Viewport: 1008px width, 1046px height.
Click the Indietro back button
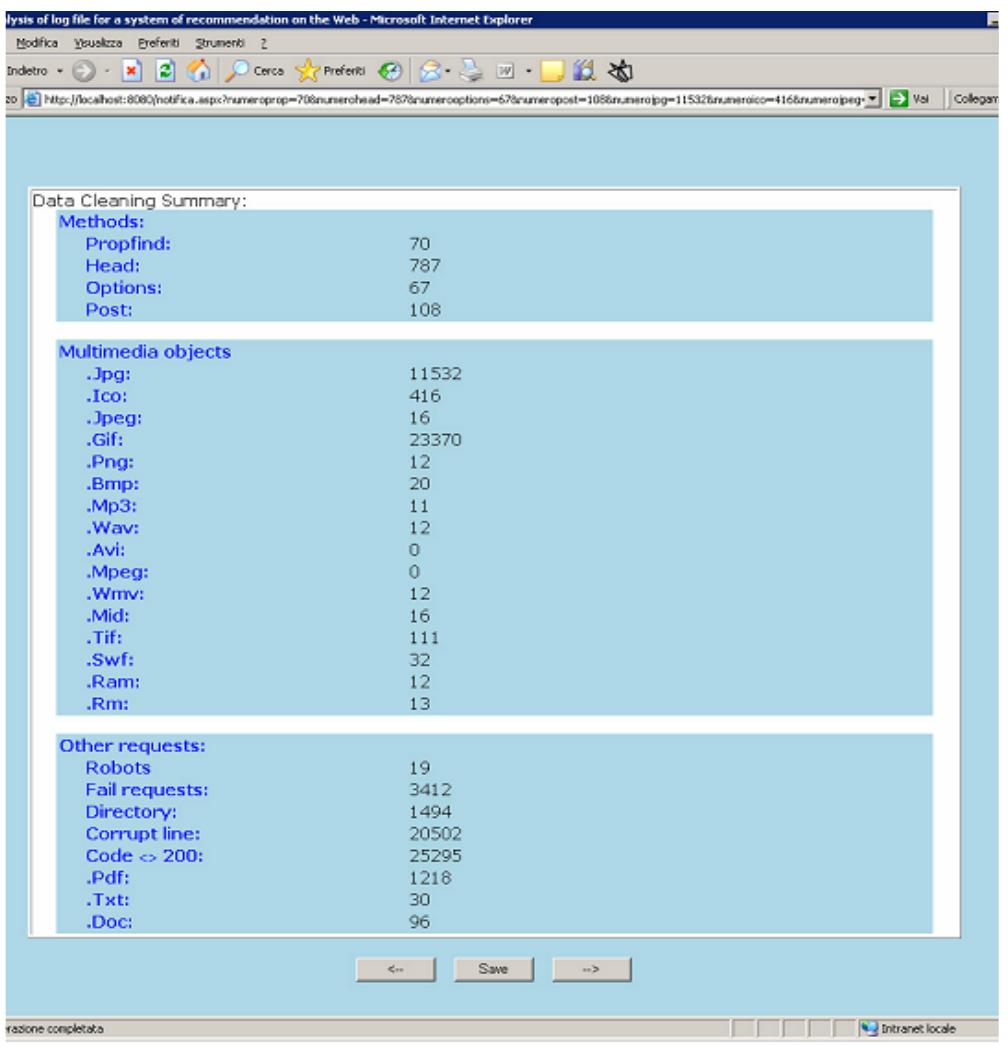click(27, 71)
